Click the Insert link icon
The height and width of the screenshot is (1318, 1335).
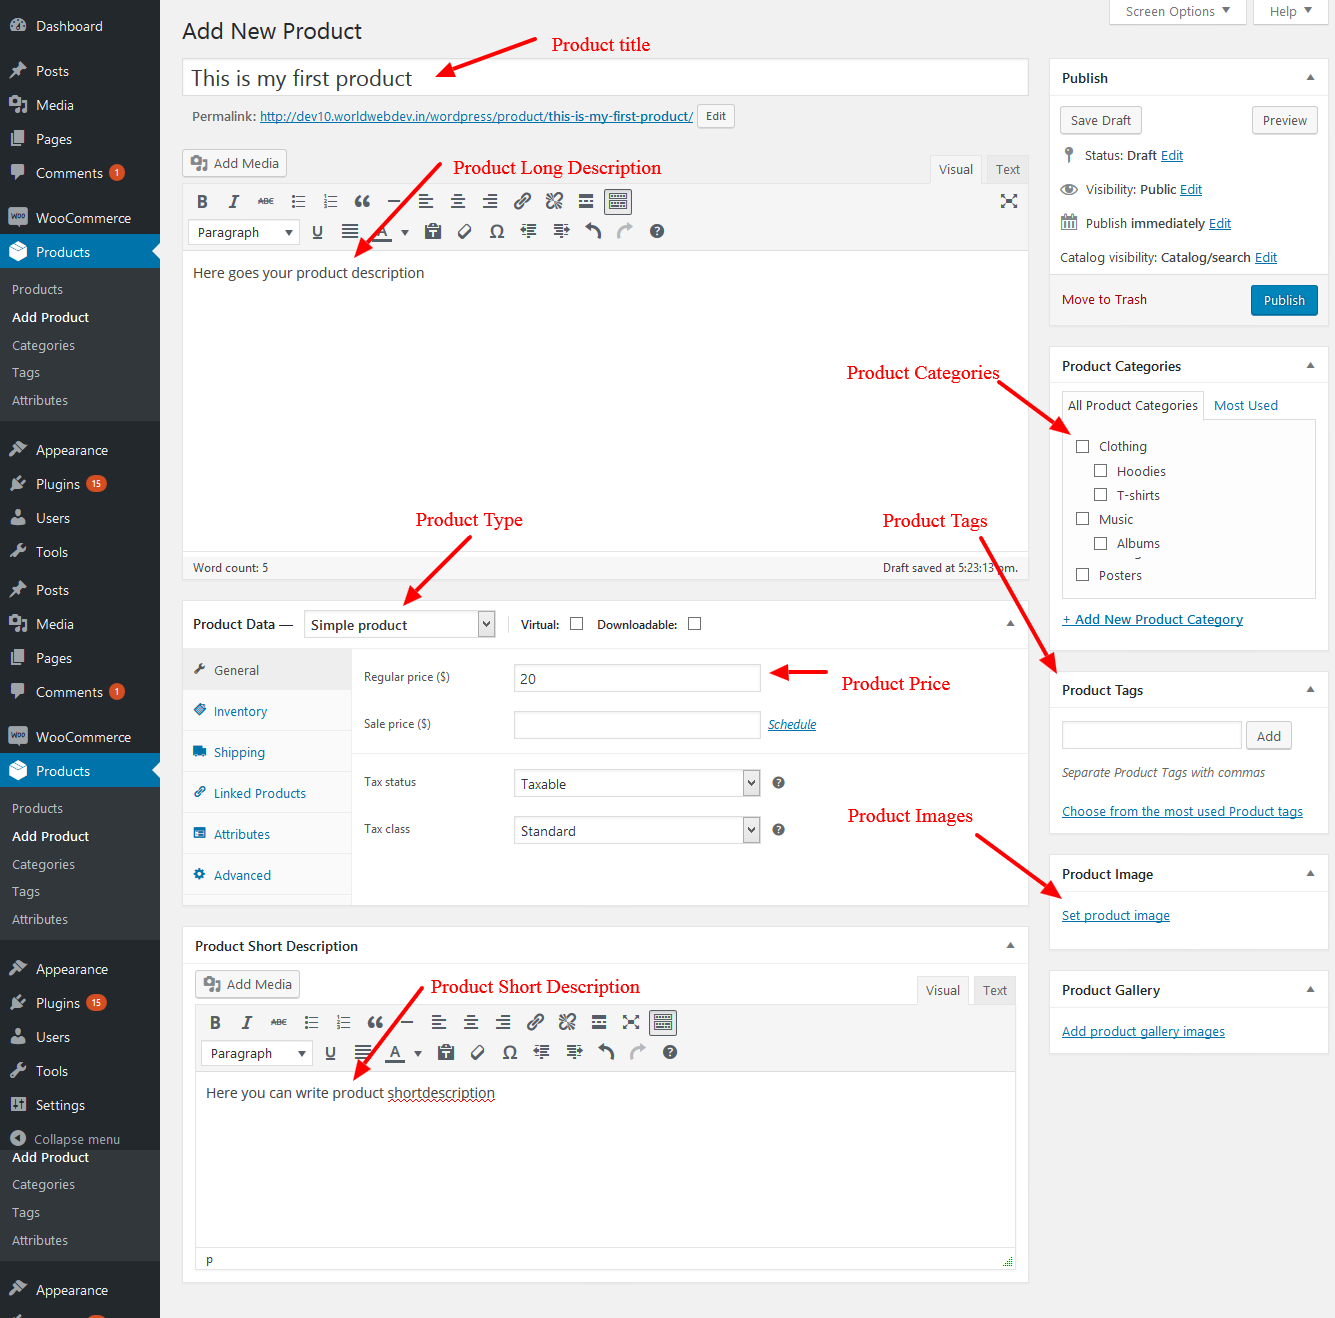tap(521, 201)
